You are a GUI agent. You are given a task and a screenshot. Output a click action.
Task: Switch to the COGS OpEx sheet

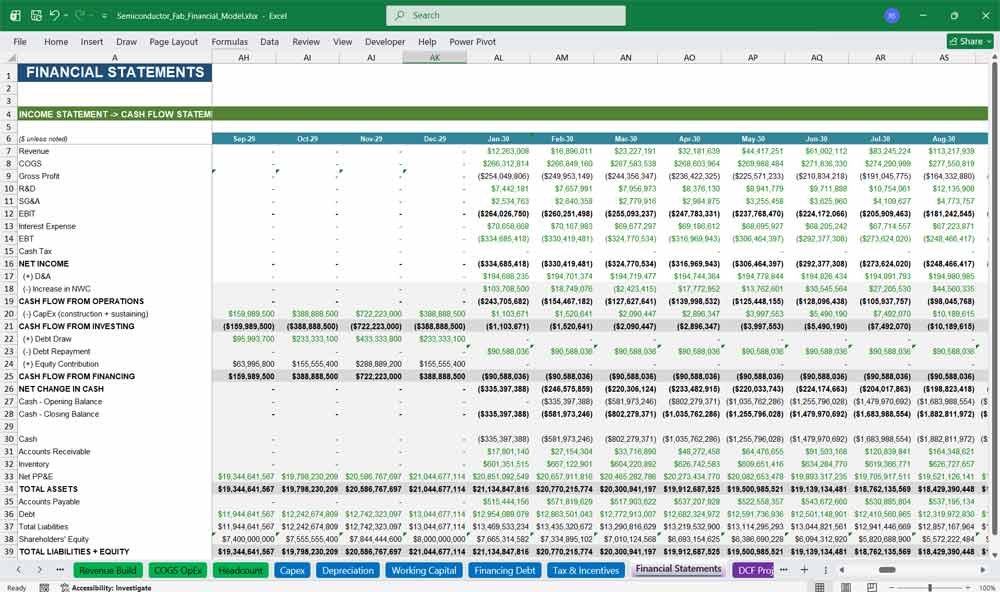tap(178, 570)
